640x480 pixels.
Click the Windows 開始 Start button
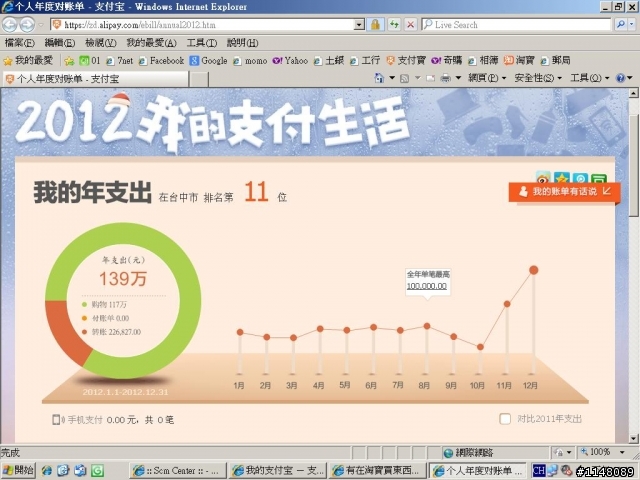18,471
